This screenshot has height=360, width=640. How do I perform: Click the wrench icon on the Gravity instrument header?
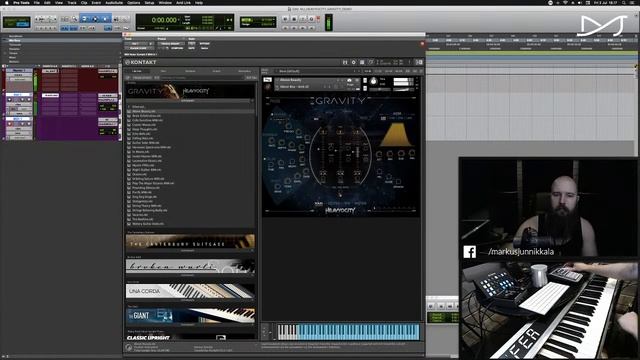click(x=267, y=80)
